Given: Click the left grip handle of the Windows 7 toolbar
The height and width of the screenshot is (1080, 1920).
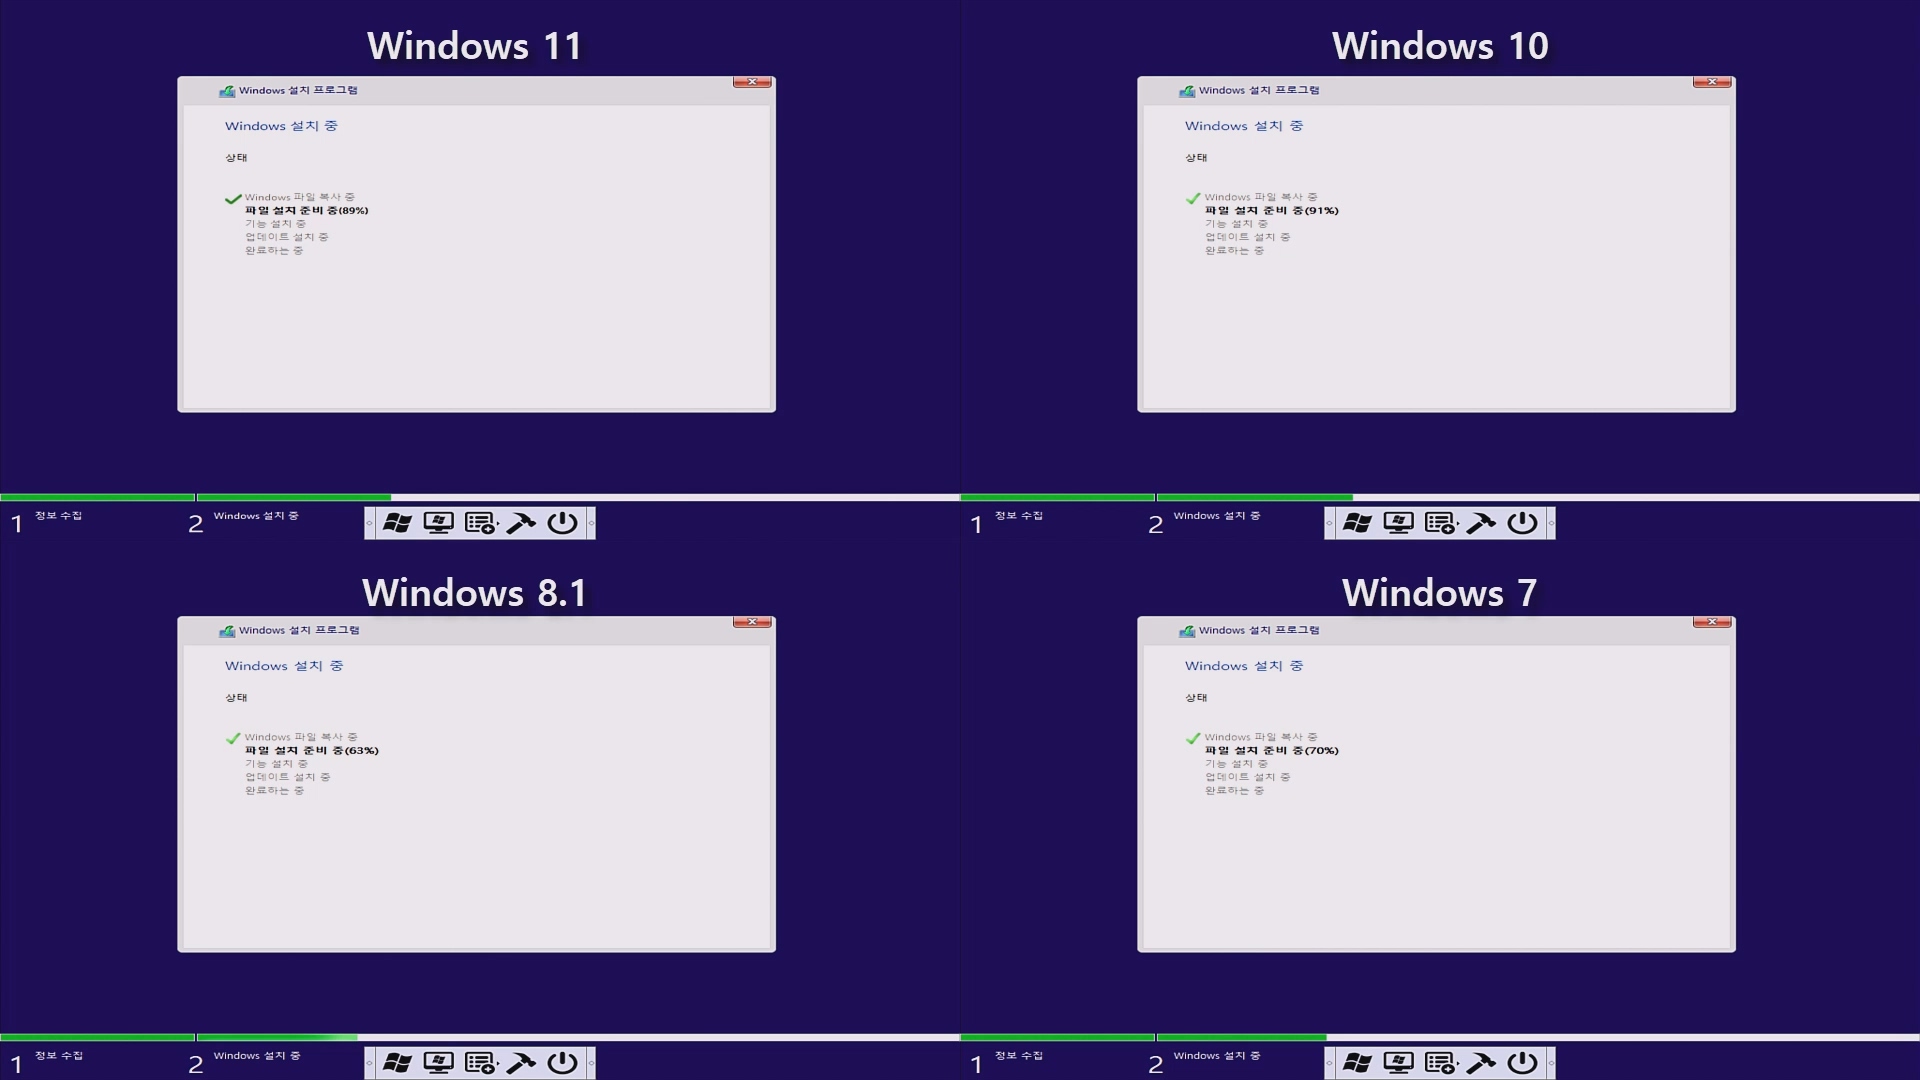Looking at the screenshot, I should click(x=1329, y=1063).
